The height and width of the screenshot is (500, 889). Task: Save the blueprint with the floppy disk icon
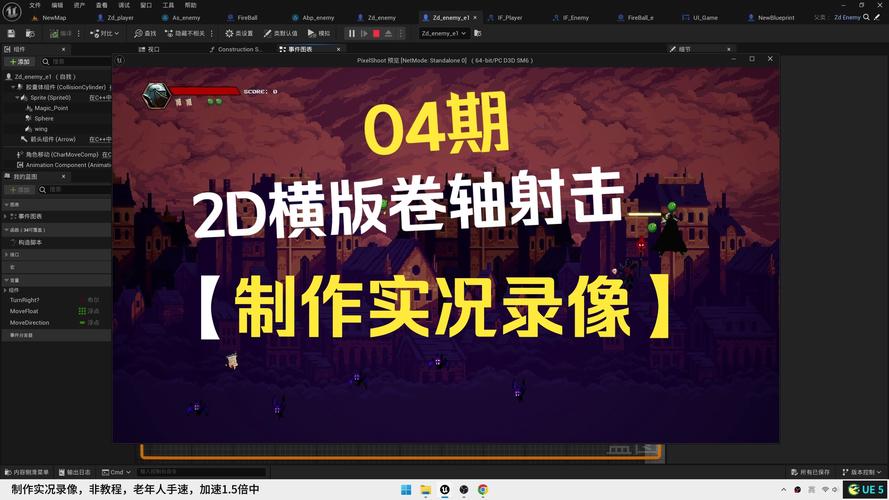pyautogui.click(x=11, y=34)
